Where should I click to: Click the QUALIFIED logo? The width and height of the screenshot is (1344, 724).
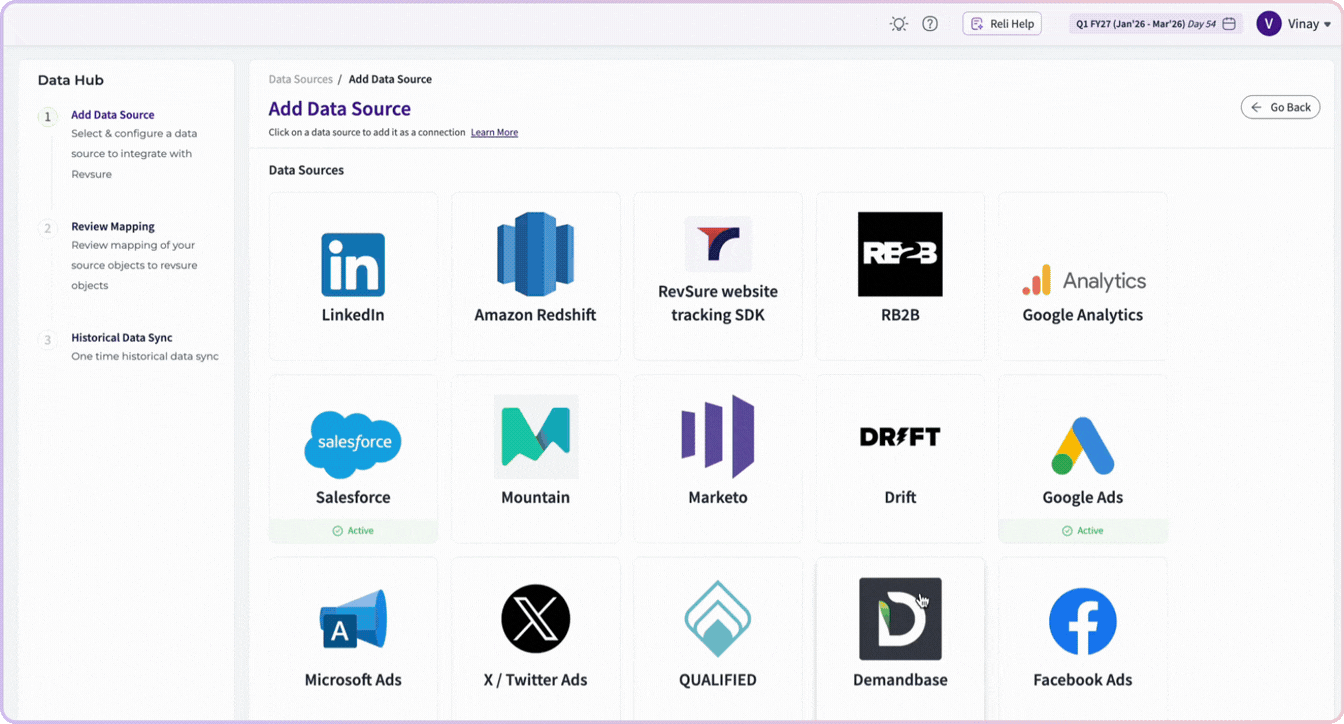pyautogui.click(x=718, y=620)
